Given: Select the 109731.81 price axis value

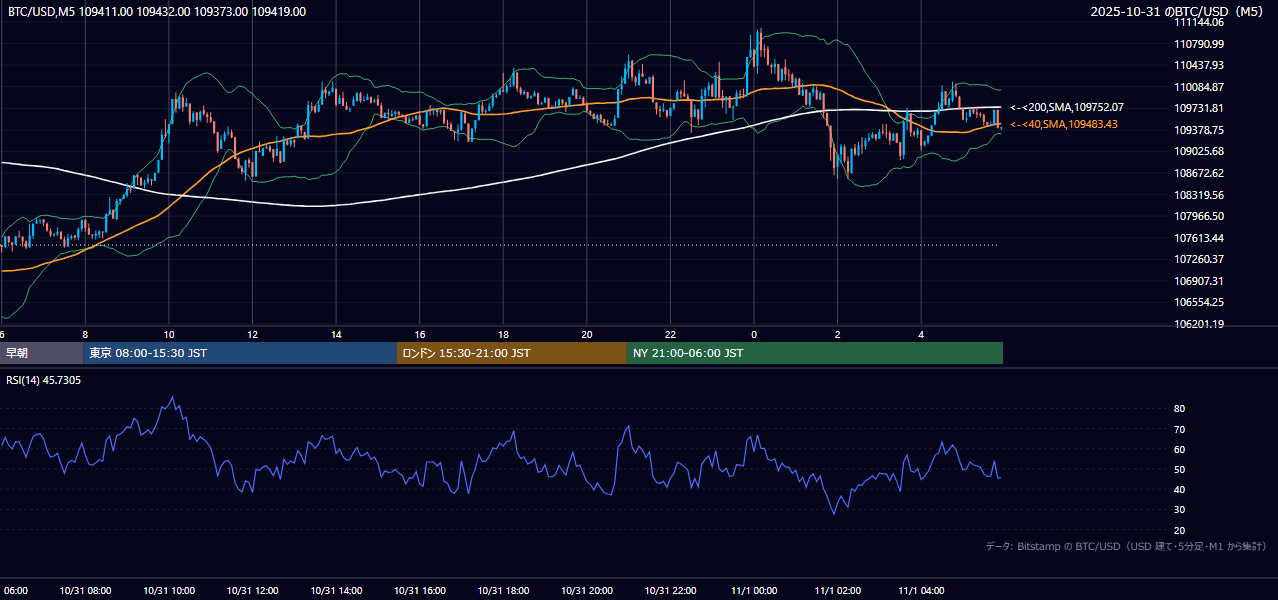Looking at the screenshot, I should click(x=1199, y=108).
